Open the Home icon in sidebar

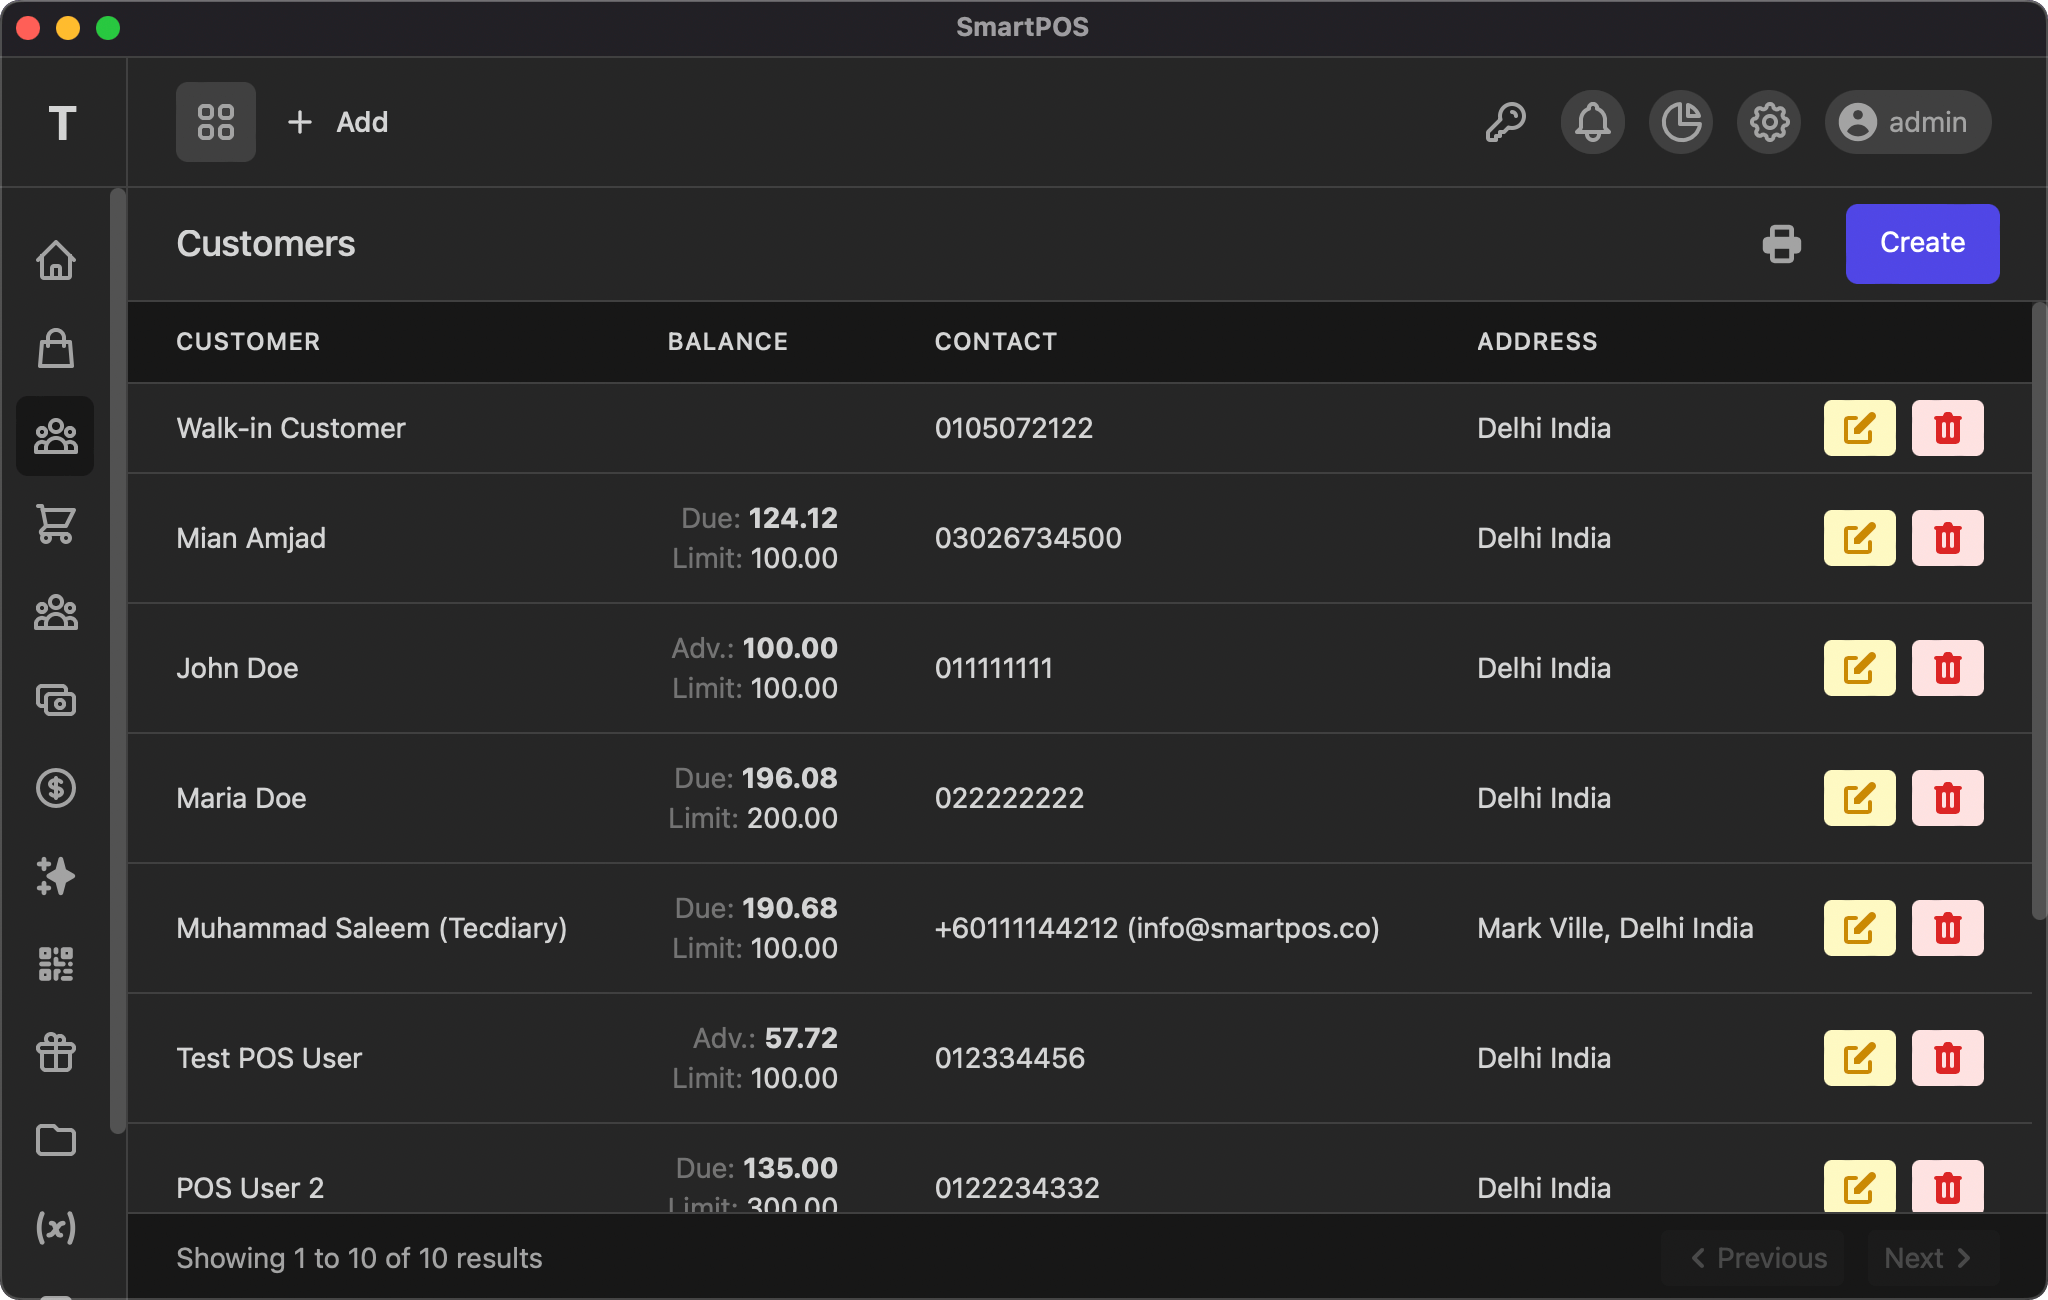(56, 260)
